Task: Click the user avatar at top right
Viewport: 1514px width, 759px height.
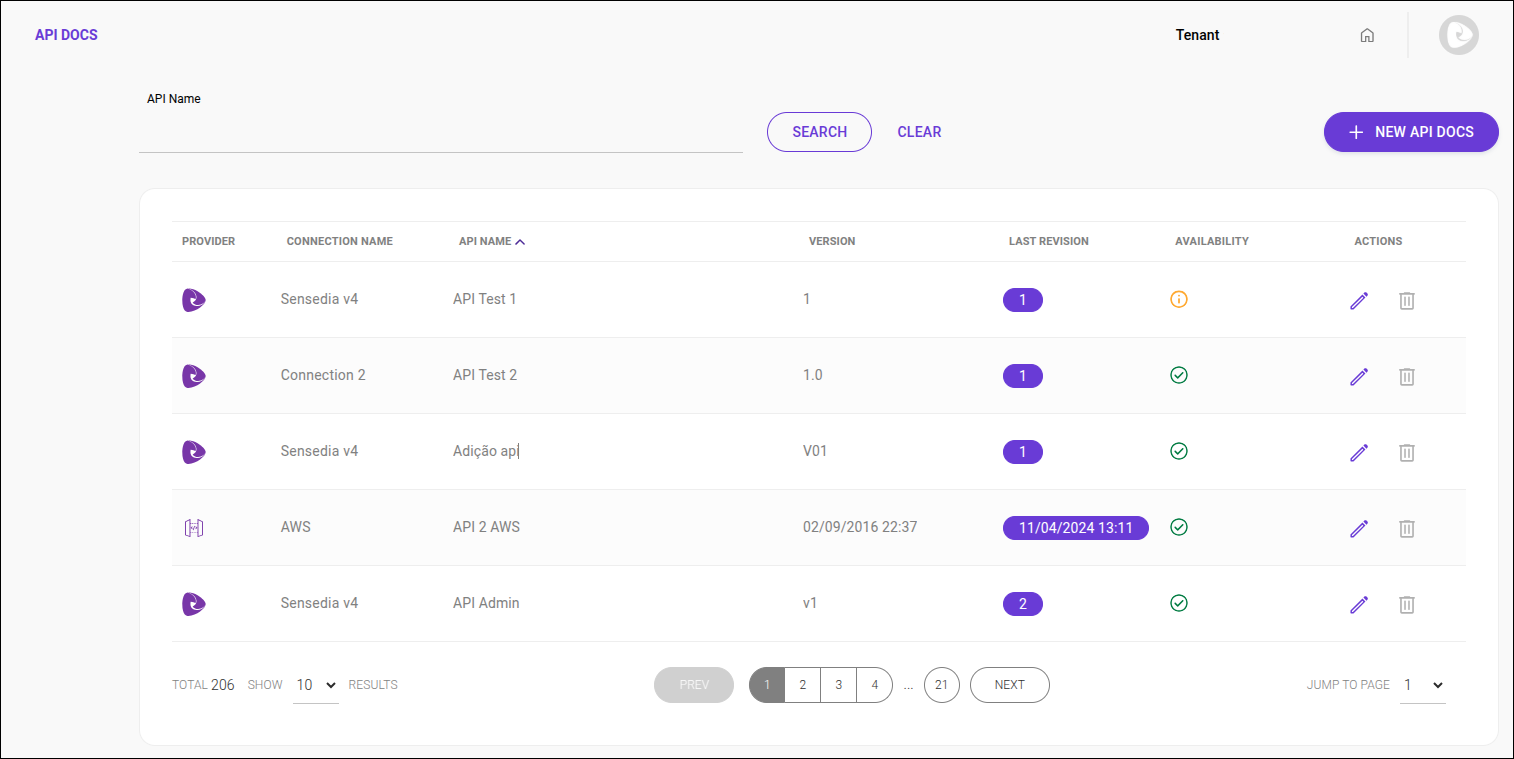Action: pos(1459,34)
